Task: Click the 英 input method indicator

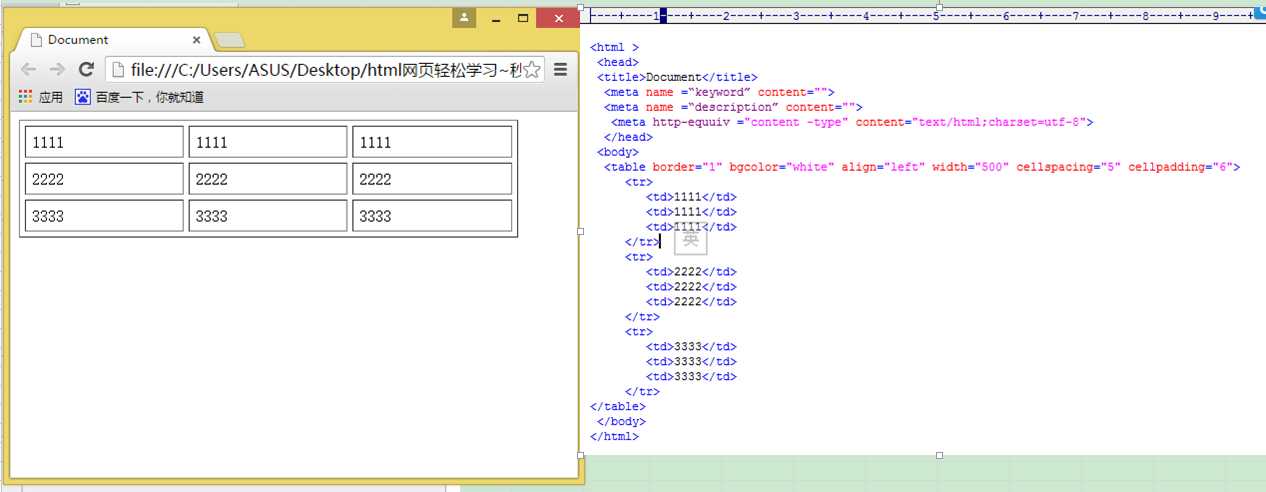Action: [691, 241]
